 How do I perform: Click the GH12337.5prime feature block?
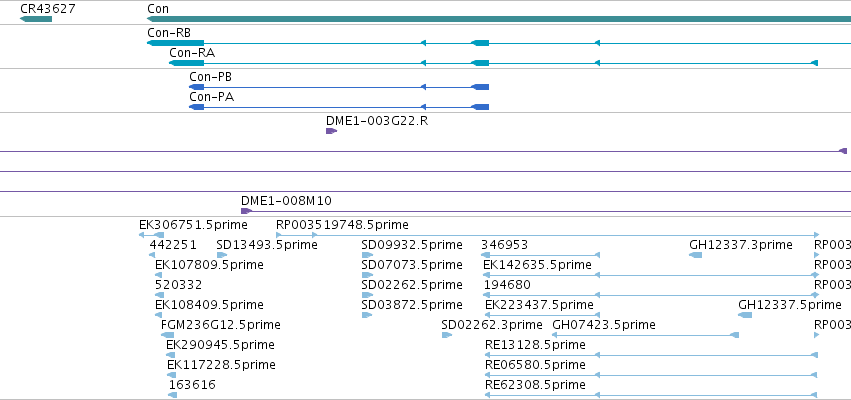click(x=745, y=315)
